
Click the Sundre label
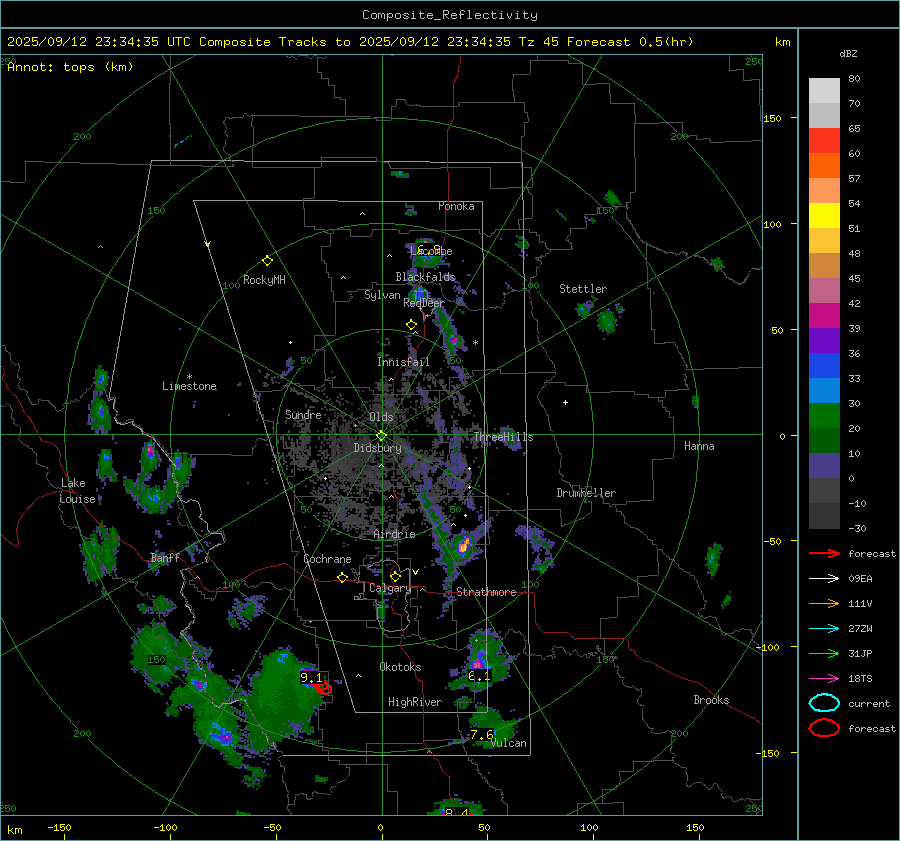tap(303, 415)
